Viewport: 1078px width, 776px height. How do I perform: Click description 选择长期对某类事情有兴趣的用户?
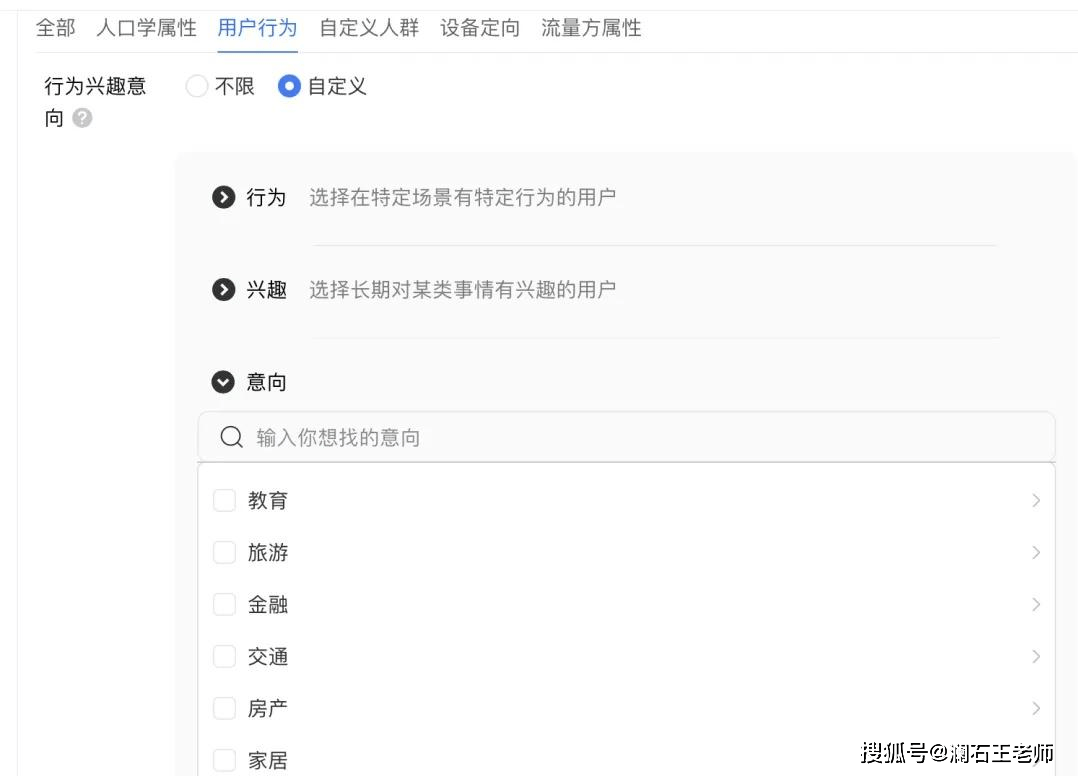(x=463, y=289)
